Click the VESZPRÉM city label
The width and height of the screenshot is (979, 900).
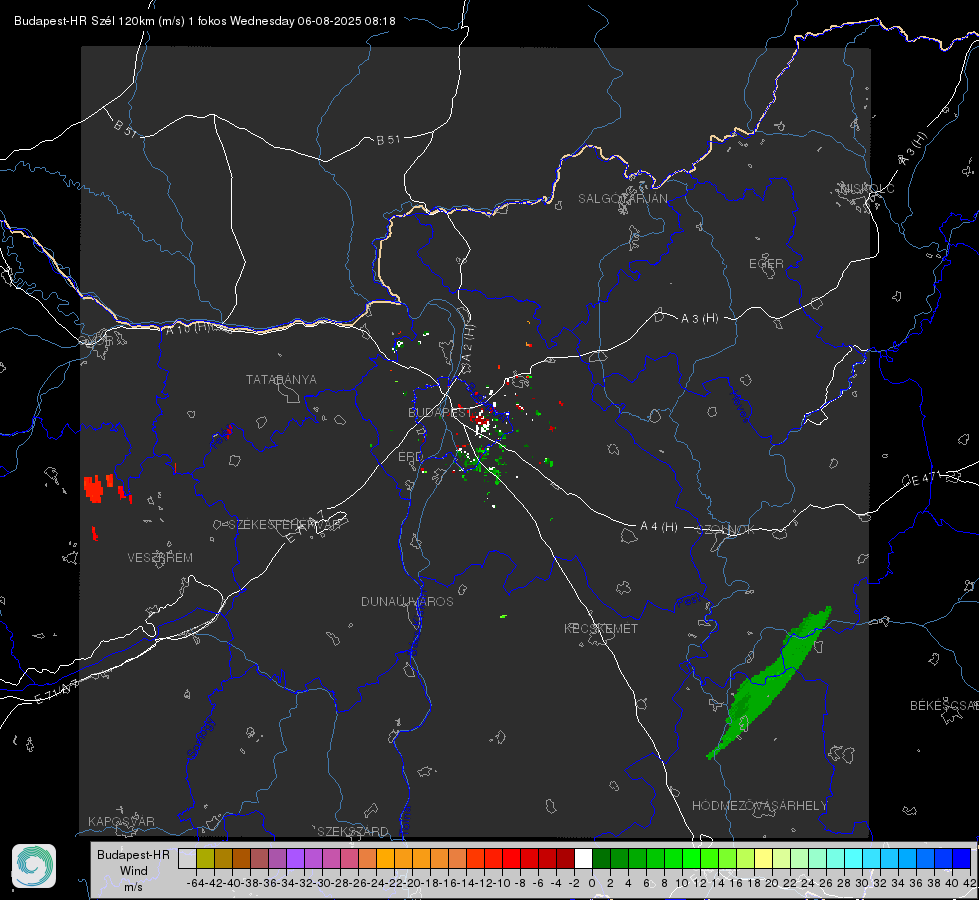coord(160,557)
